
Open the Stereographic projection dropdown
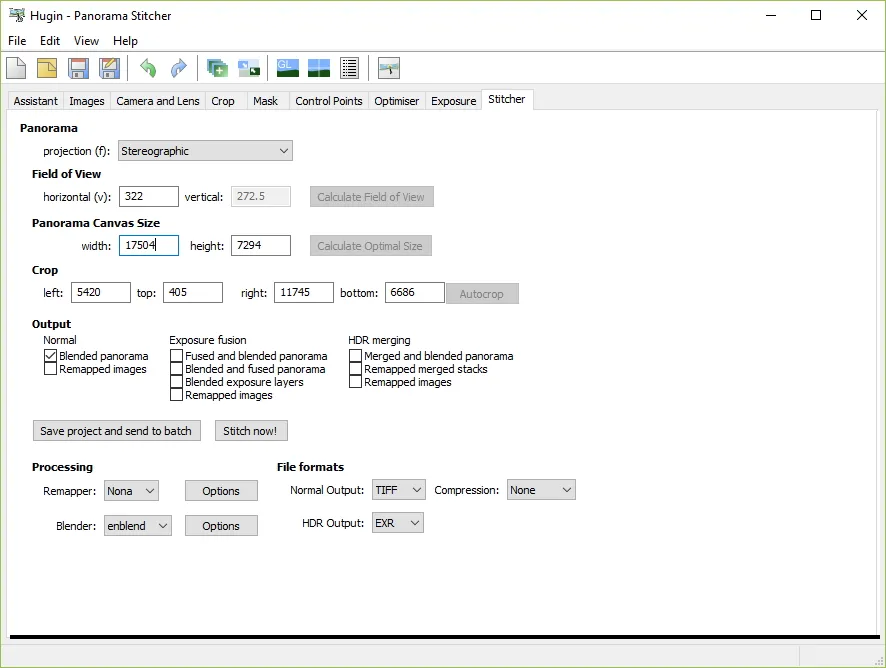click(x=205, y=151)
